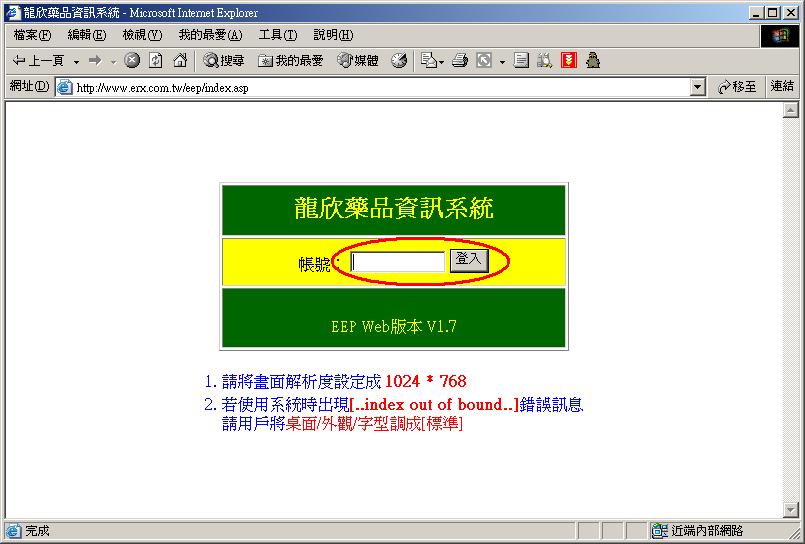This screenshot has width=805, height=544.
Task: Click the 近端內部網路 zone indicator
Action: click(x=707, y=531)
